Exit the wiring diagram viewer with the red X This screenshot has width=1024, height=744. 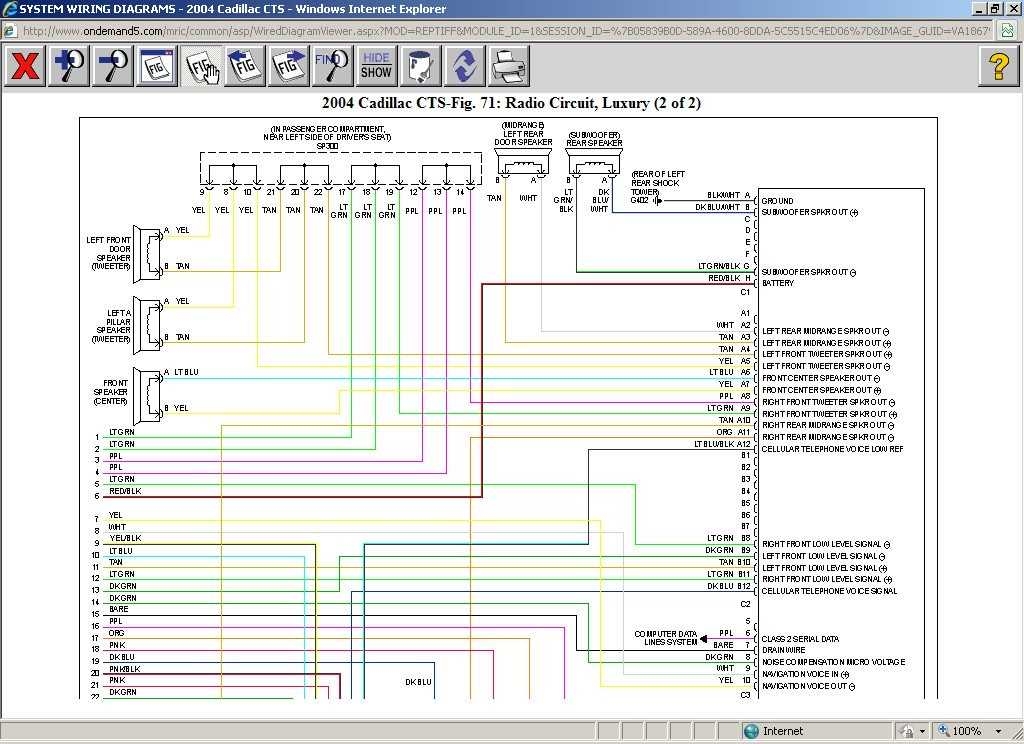coord(24,66)
